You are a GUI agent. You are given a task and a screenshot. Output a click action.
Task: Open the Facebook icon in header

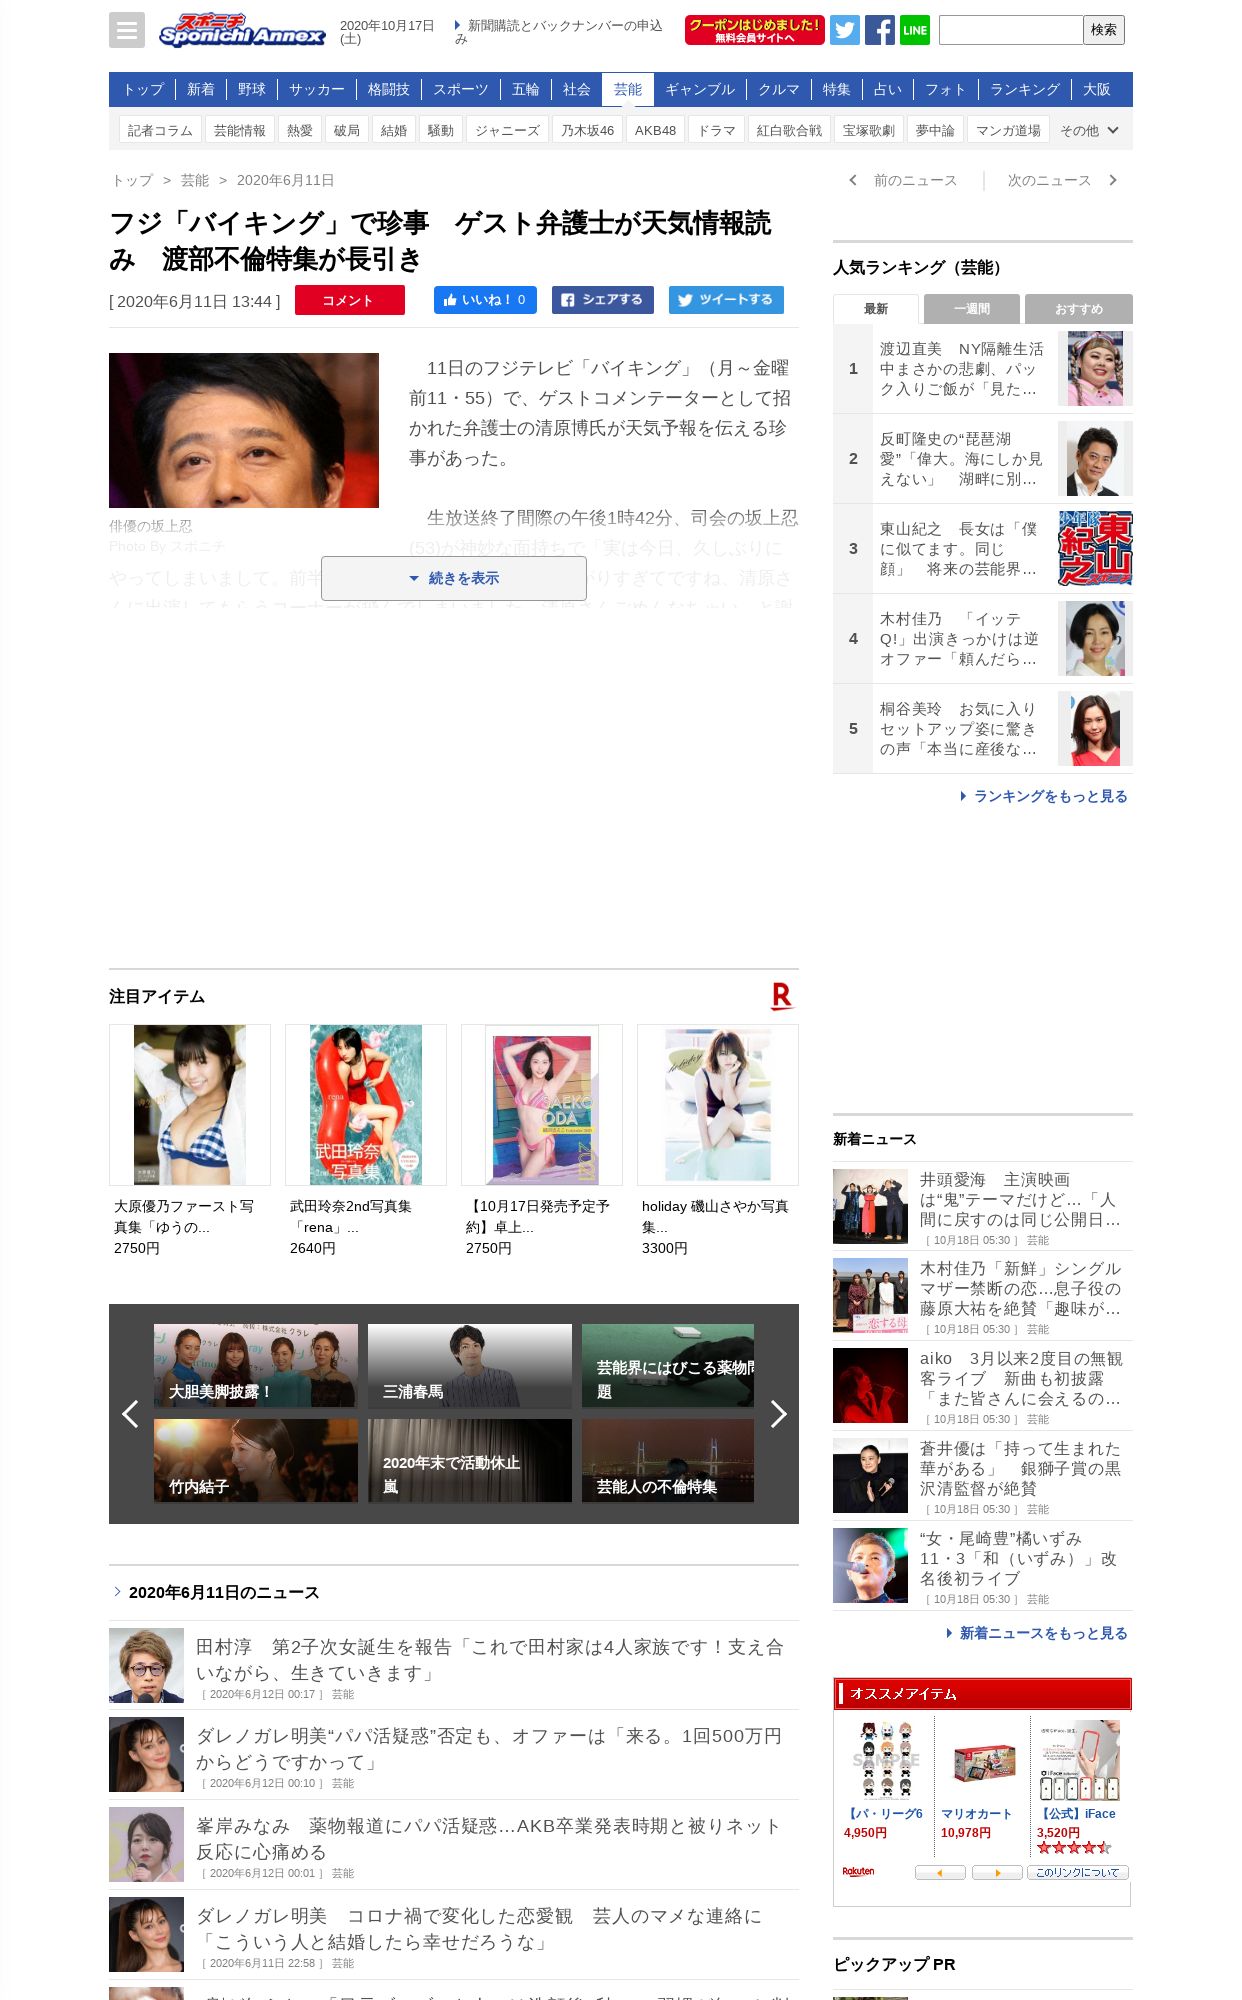880,30
